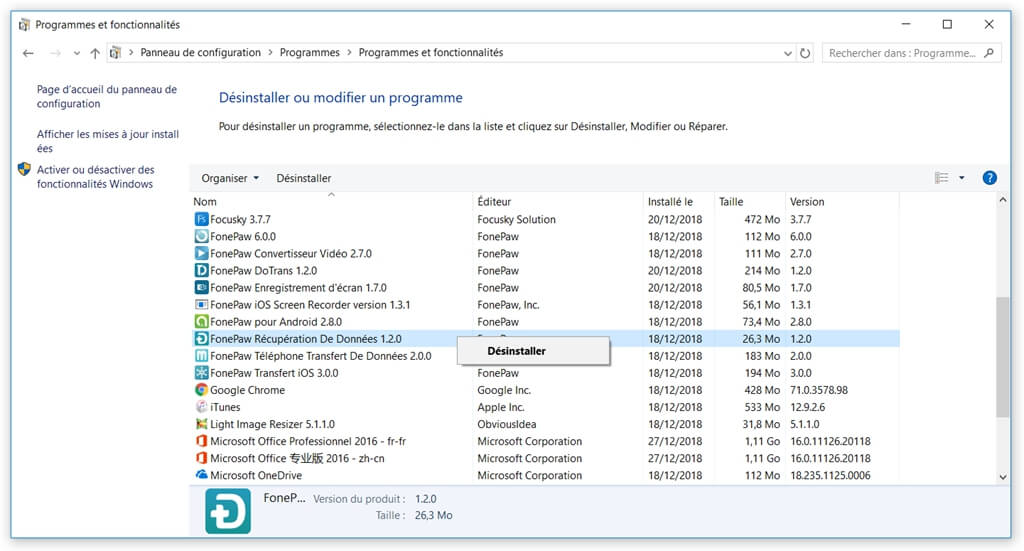Click the vertical scrollbar thumb
The image size is (1024, 551).
pyautogui.click(x=1002, y=356)
